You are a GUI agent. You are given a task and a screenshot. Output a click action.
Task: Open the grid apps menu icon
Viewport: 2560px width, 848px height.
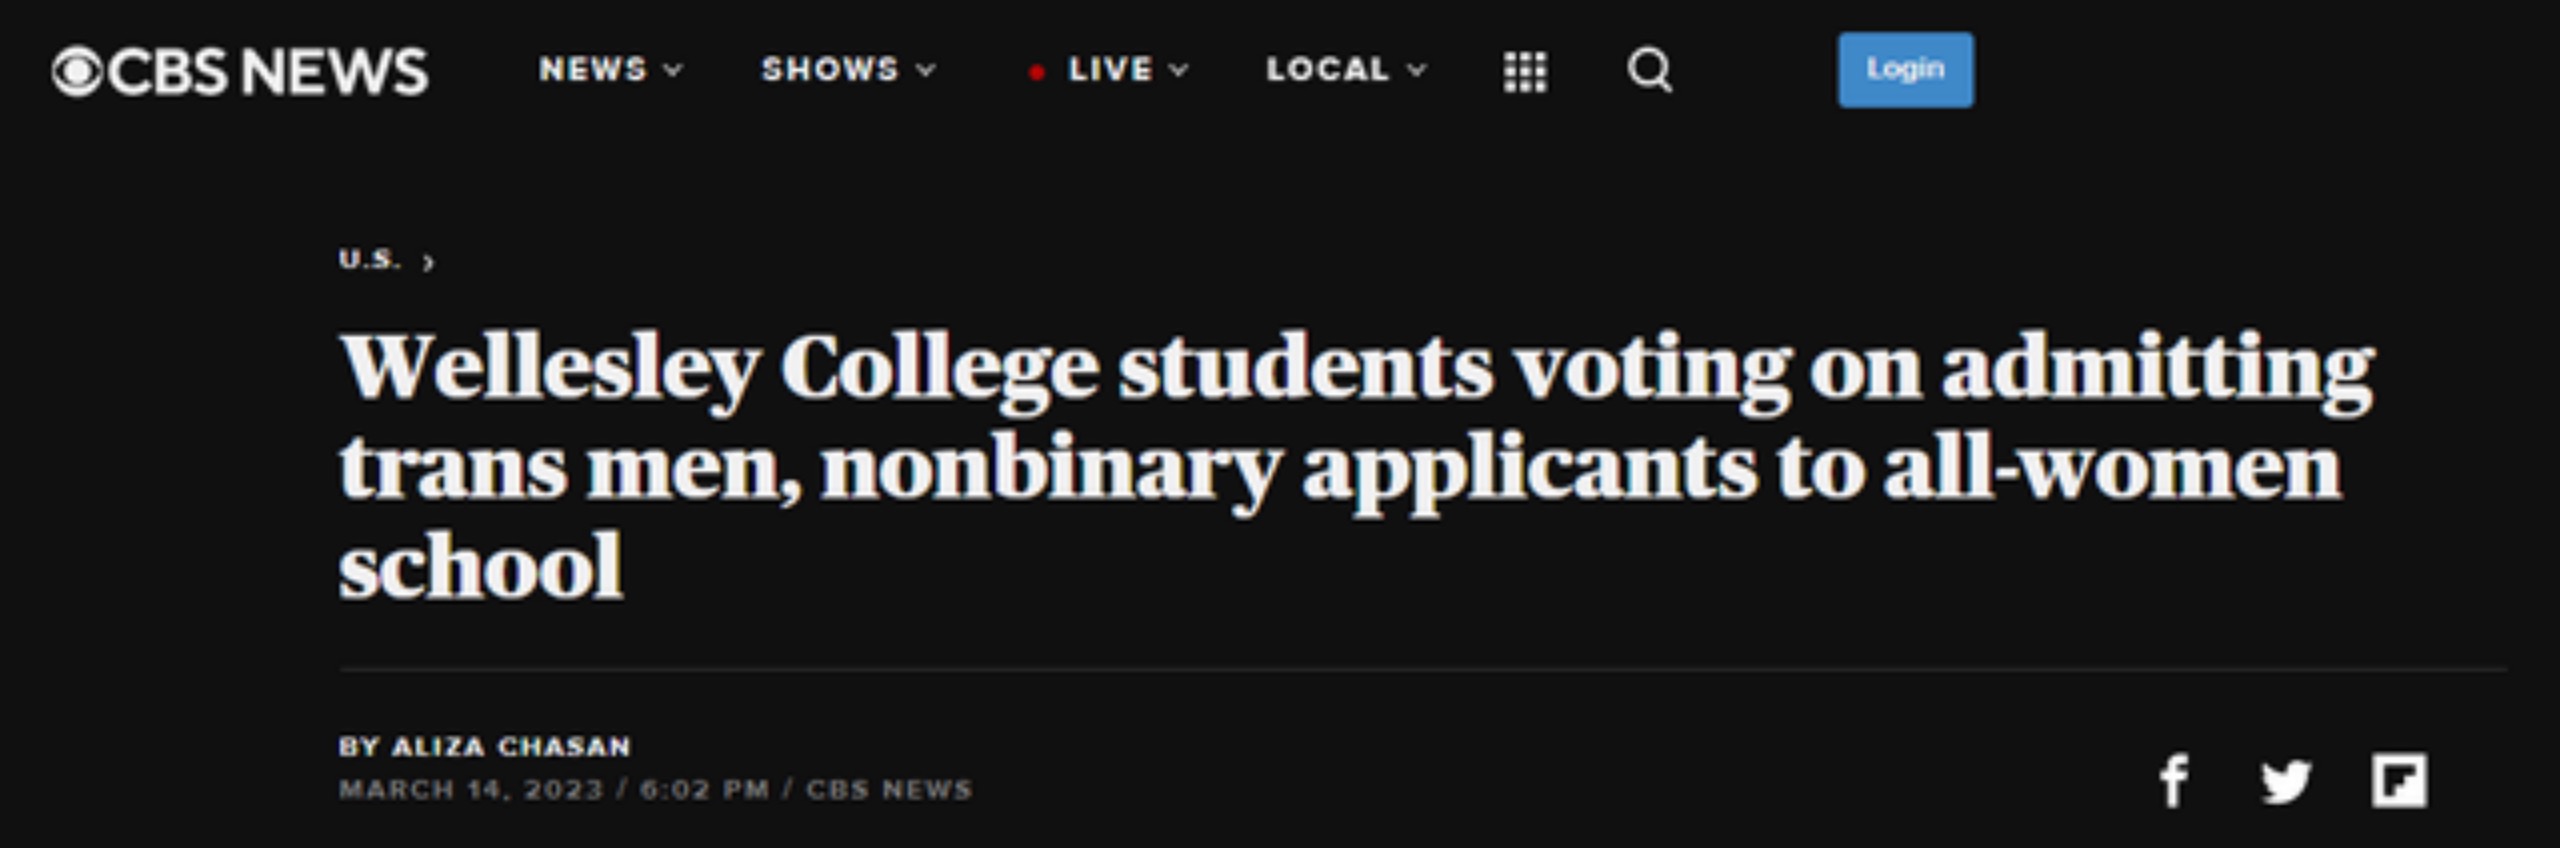coord(1525,71)
